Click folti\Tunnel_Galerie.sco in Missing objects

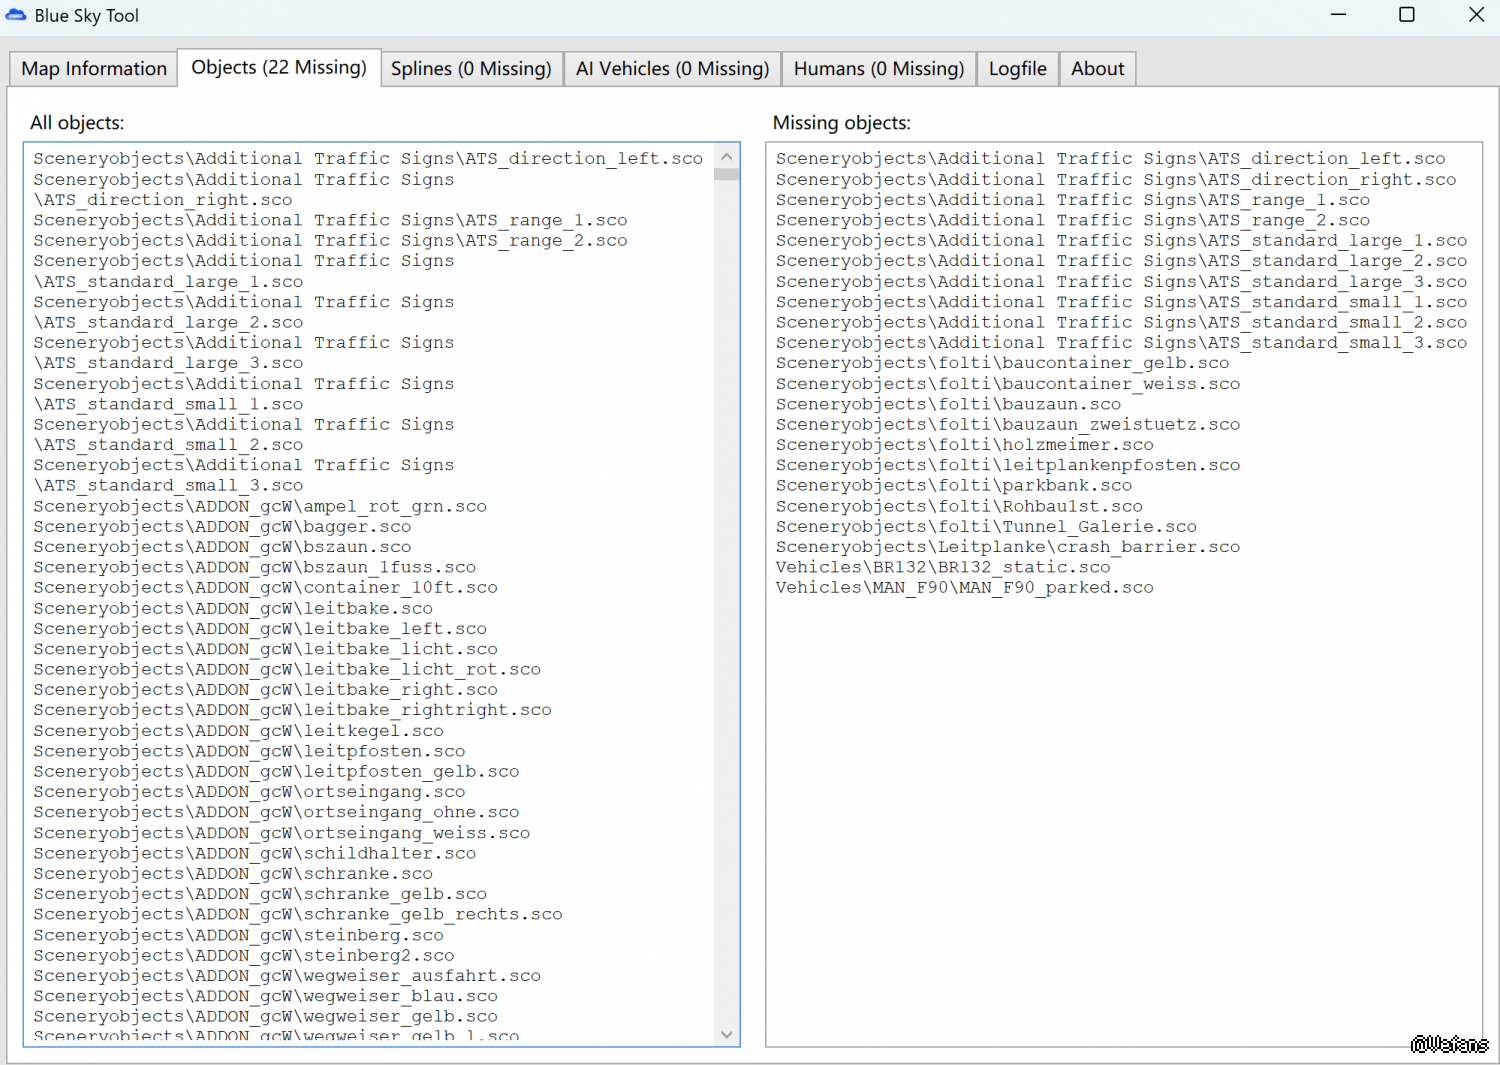(986, 527)
